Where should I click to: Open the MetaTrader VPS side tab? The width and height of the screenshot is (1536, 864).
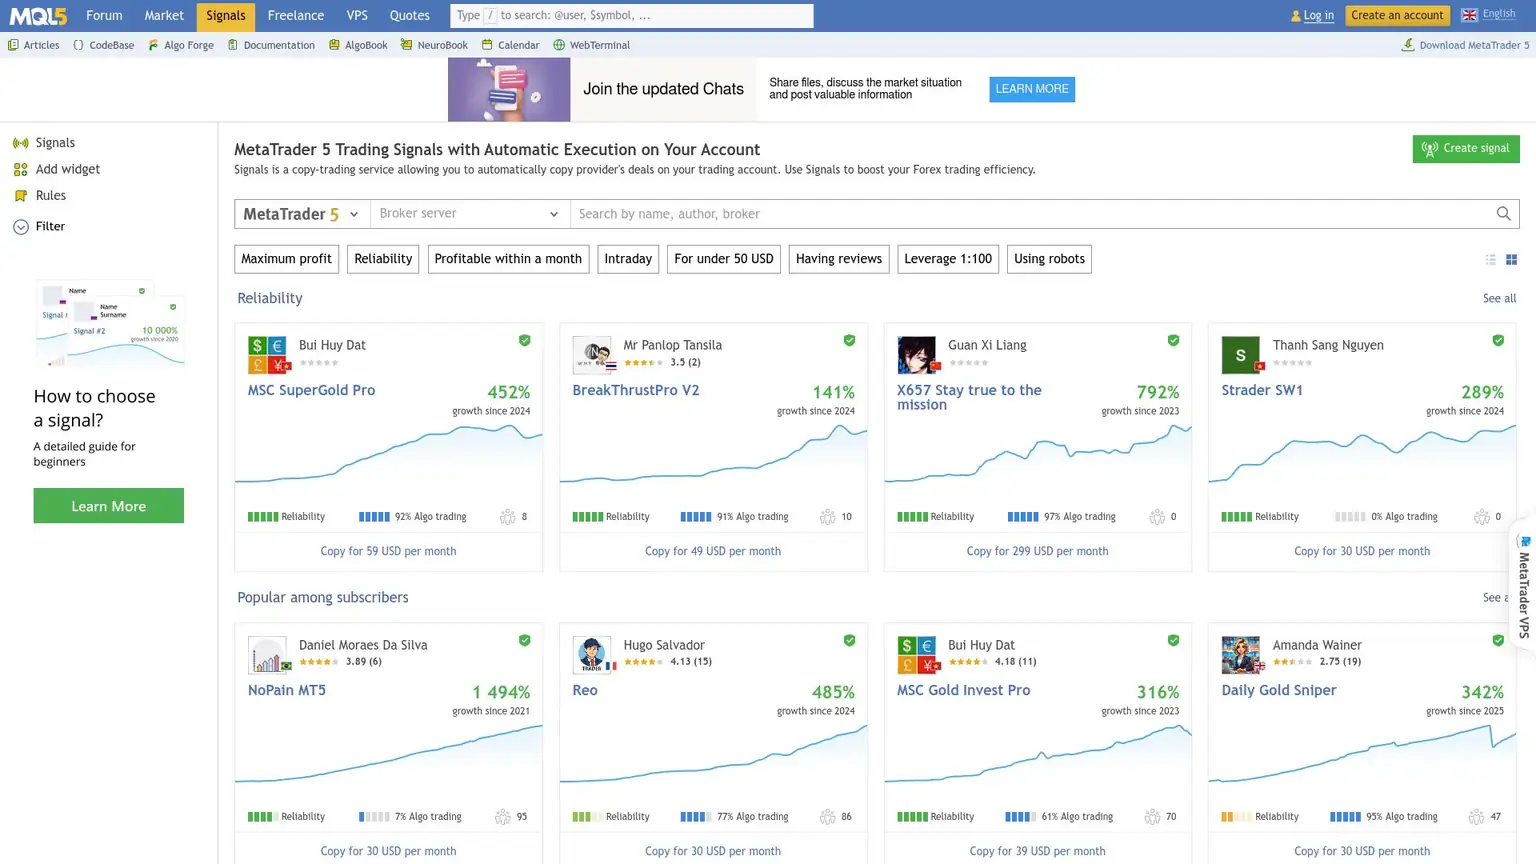1524,586
